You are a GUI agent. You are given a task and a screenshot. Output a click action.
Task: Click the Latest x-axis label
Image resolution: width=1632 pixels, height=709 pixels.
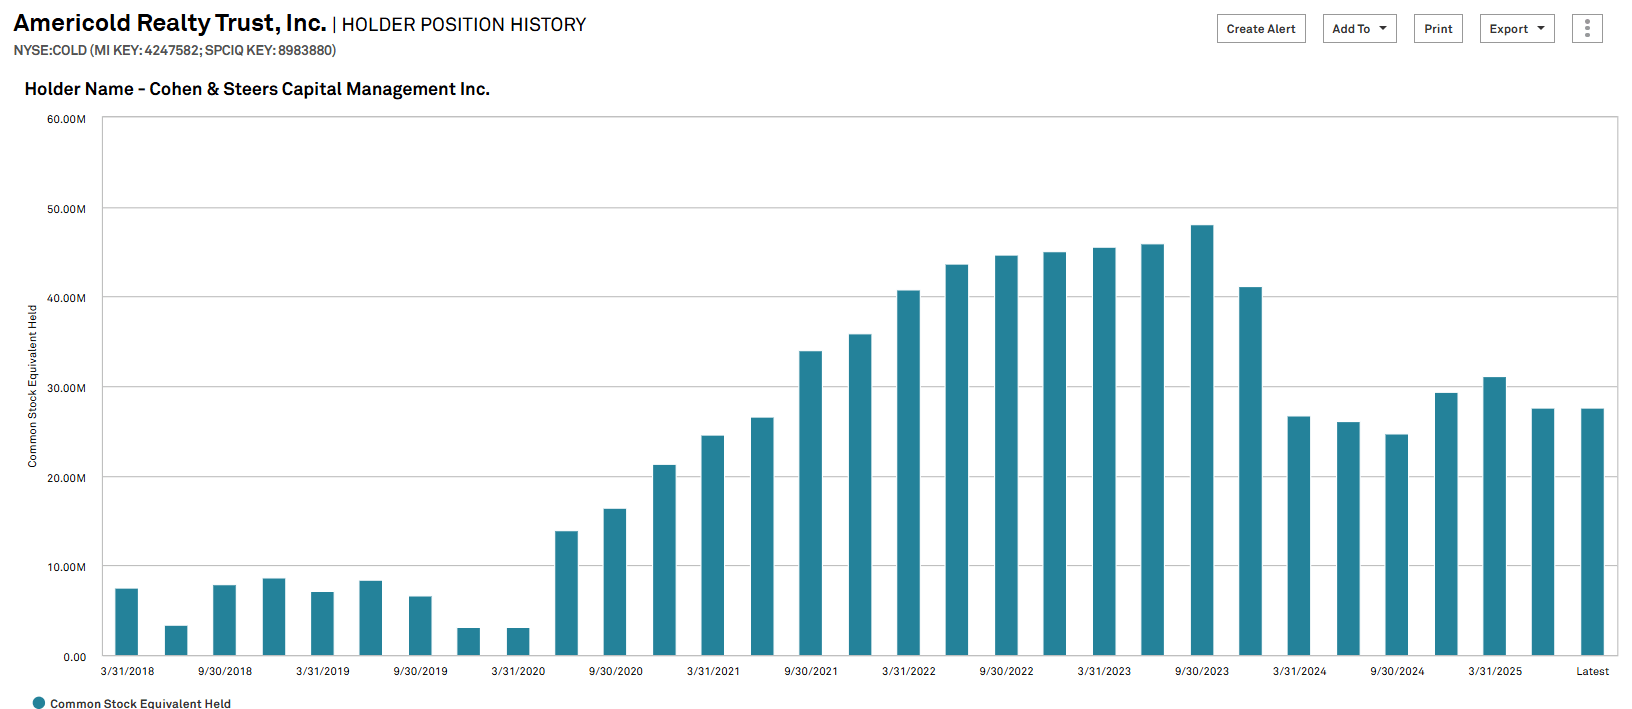1593,671
